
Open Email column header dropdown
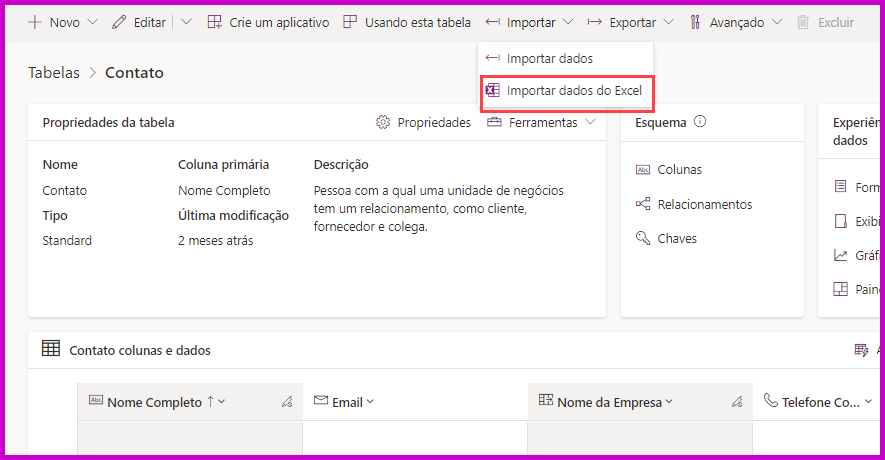pyautogui.click(x=370, y=402)
